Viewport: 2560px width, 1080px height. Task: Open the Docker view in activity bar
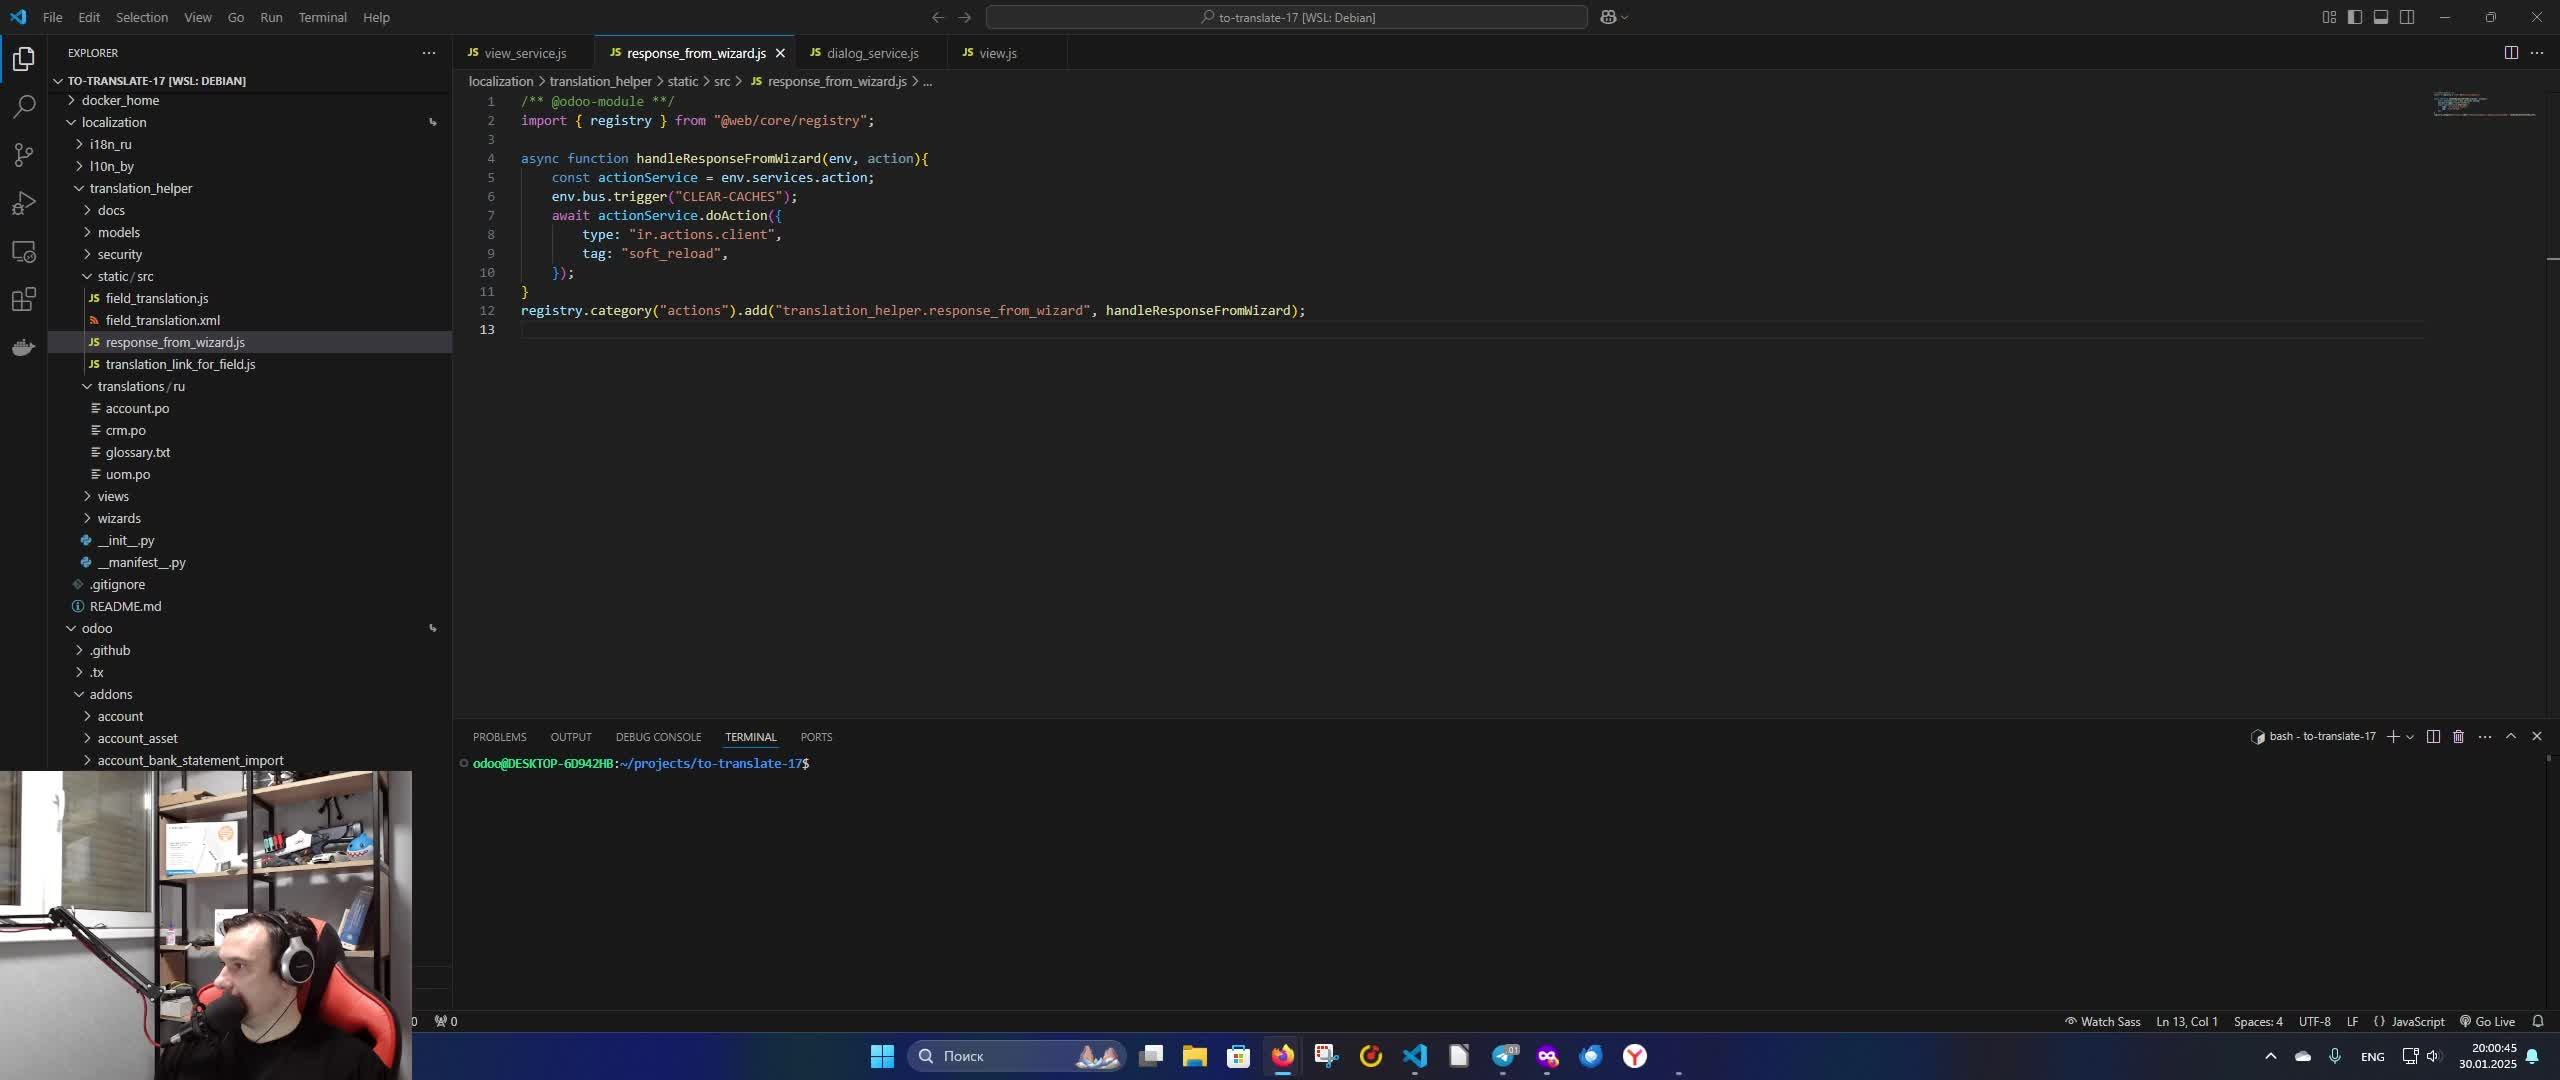coord(24,348)
